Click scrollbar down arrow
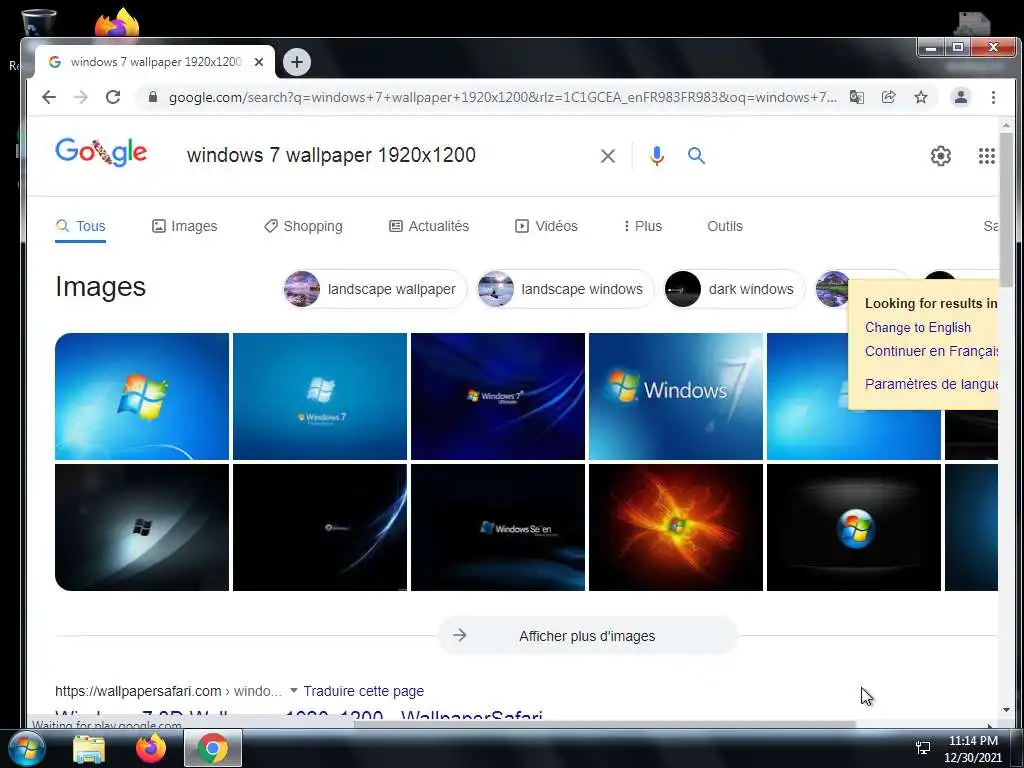The height and width of the screenshot is (768, 1024). pyautogui.click(x=1006, y=710)
